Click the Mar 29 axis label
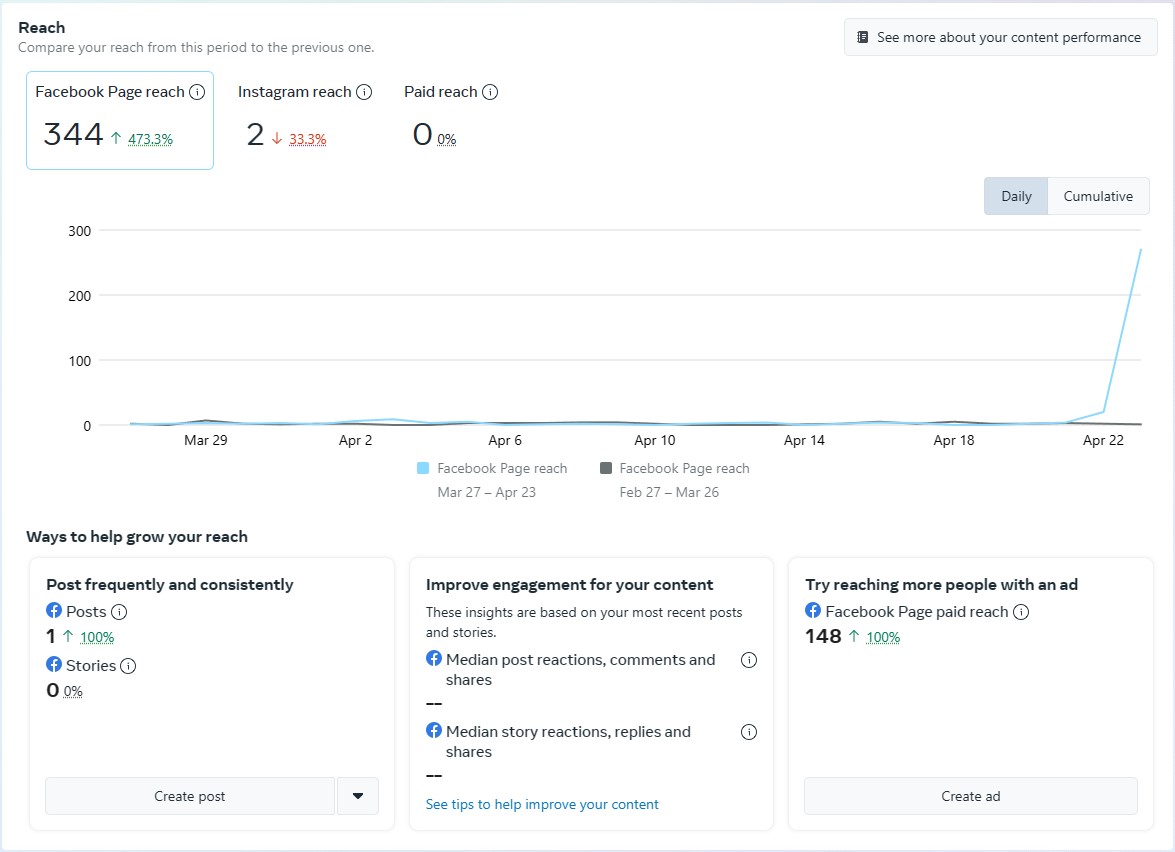The height and width of the screenshot is (852, 1175). [x=206, y=441]
